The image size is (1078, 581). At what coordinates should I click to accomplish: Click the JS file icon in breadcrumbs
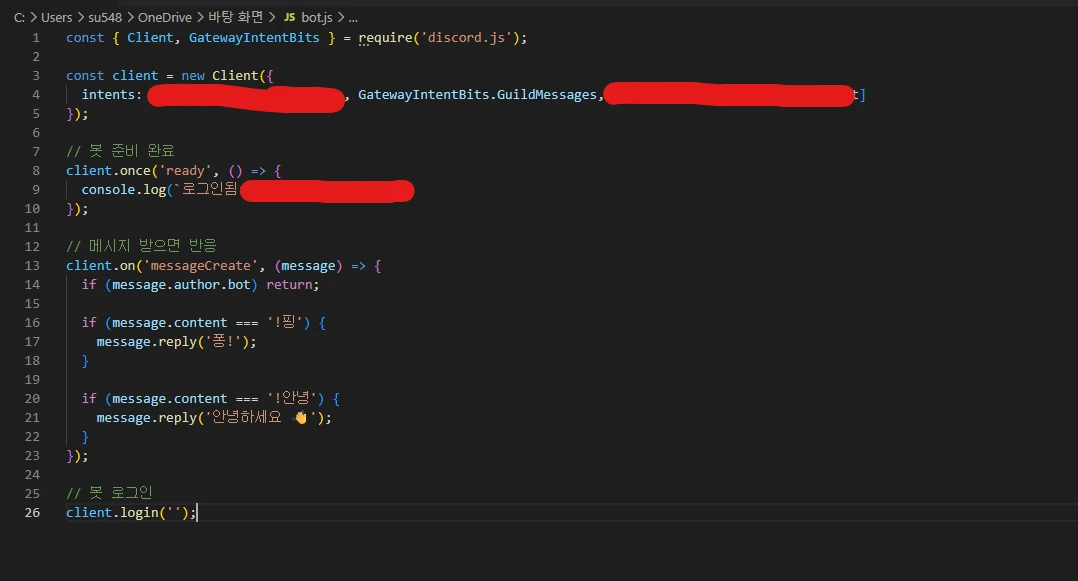(x=289, y=17)
